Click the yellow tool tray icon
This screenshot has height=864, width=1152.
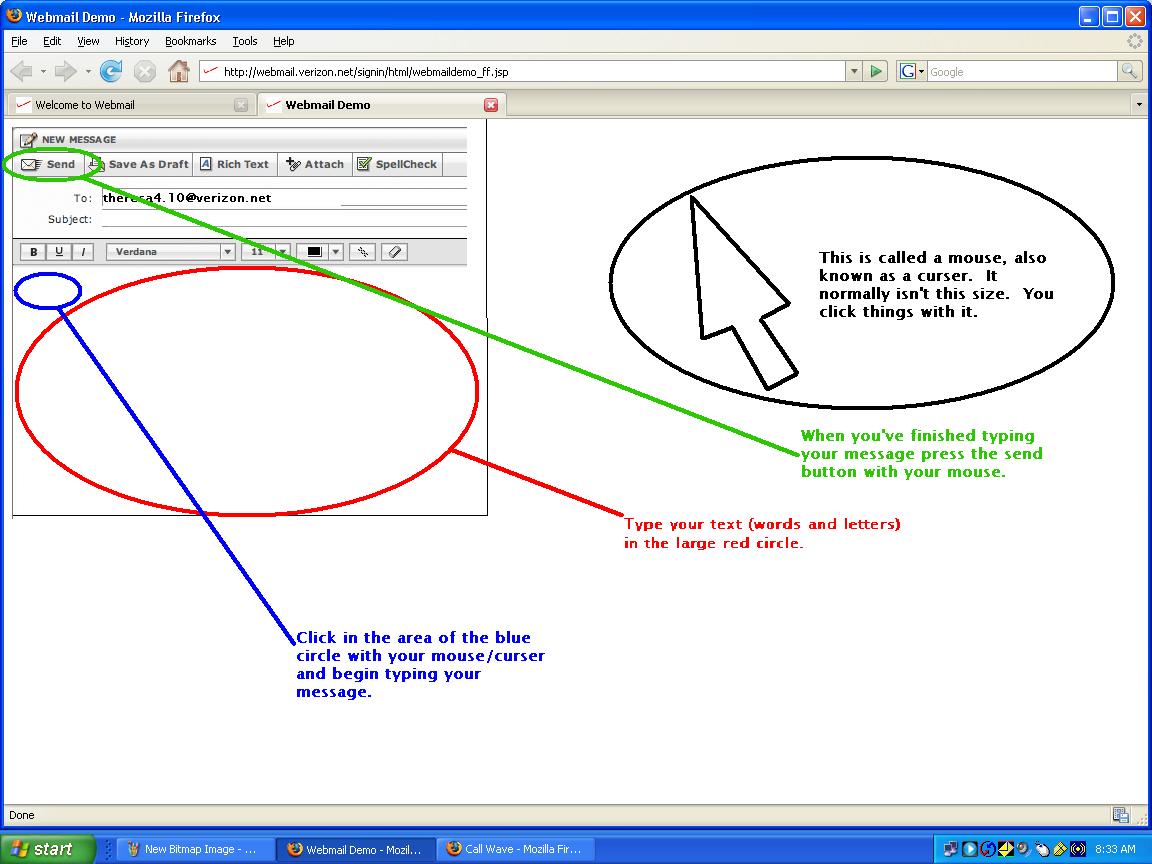(1059, 849)
